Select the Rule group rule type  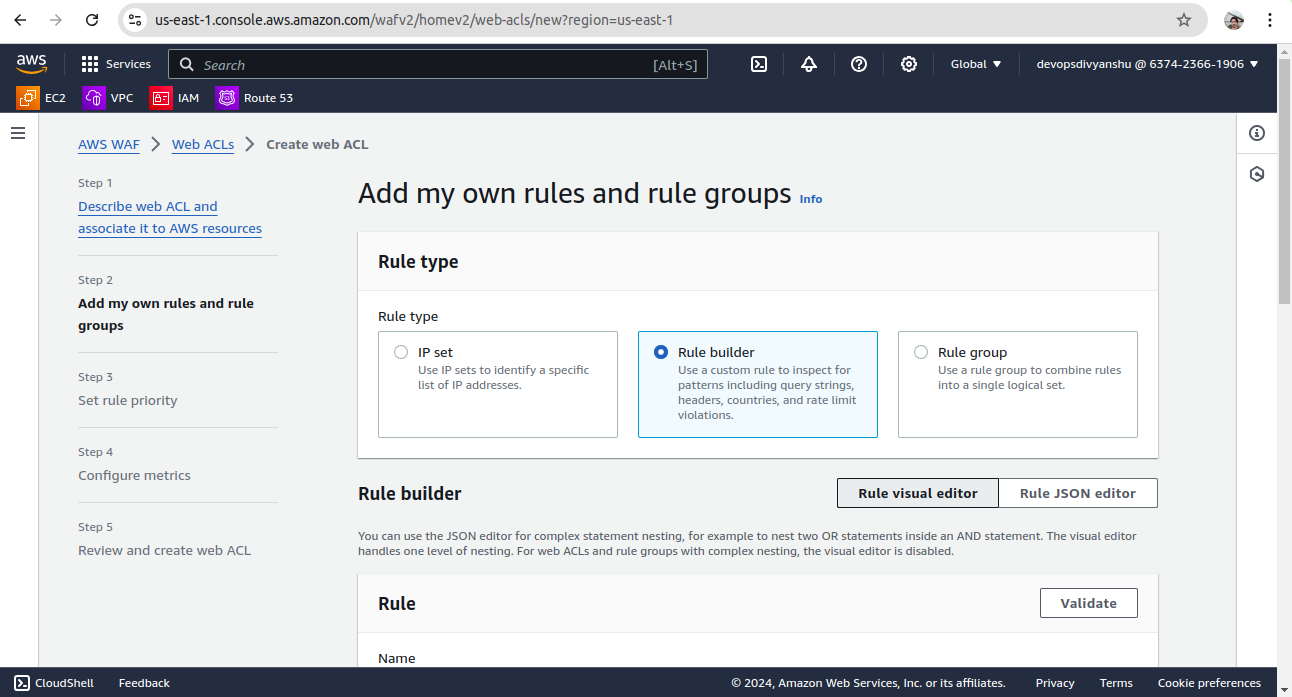pos(921,352)
